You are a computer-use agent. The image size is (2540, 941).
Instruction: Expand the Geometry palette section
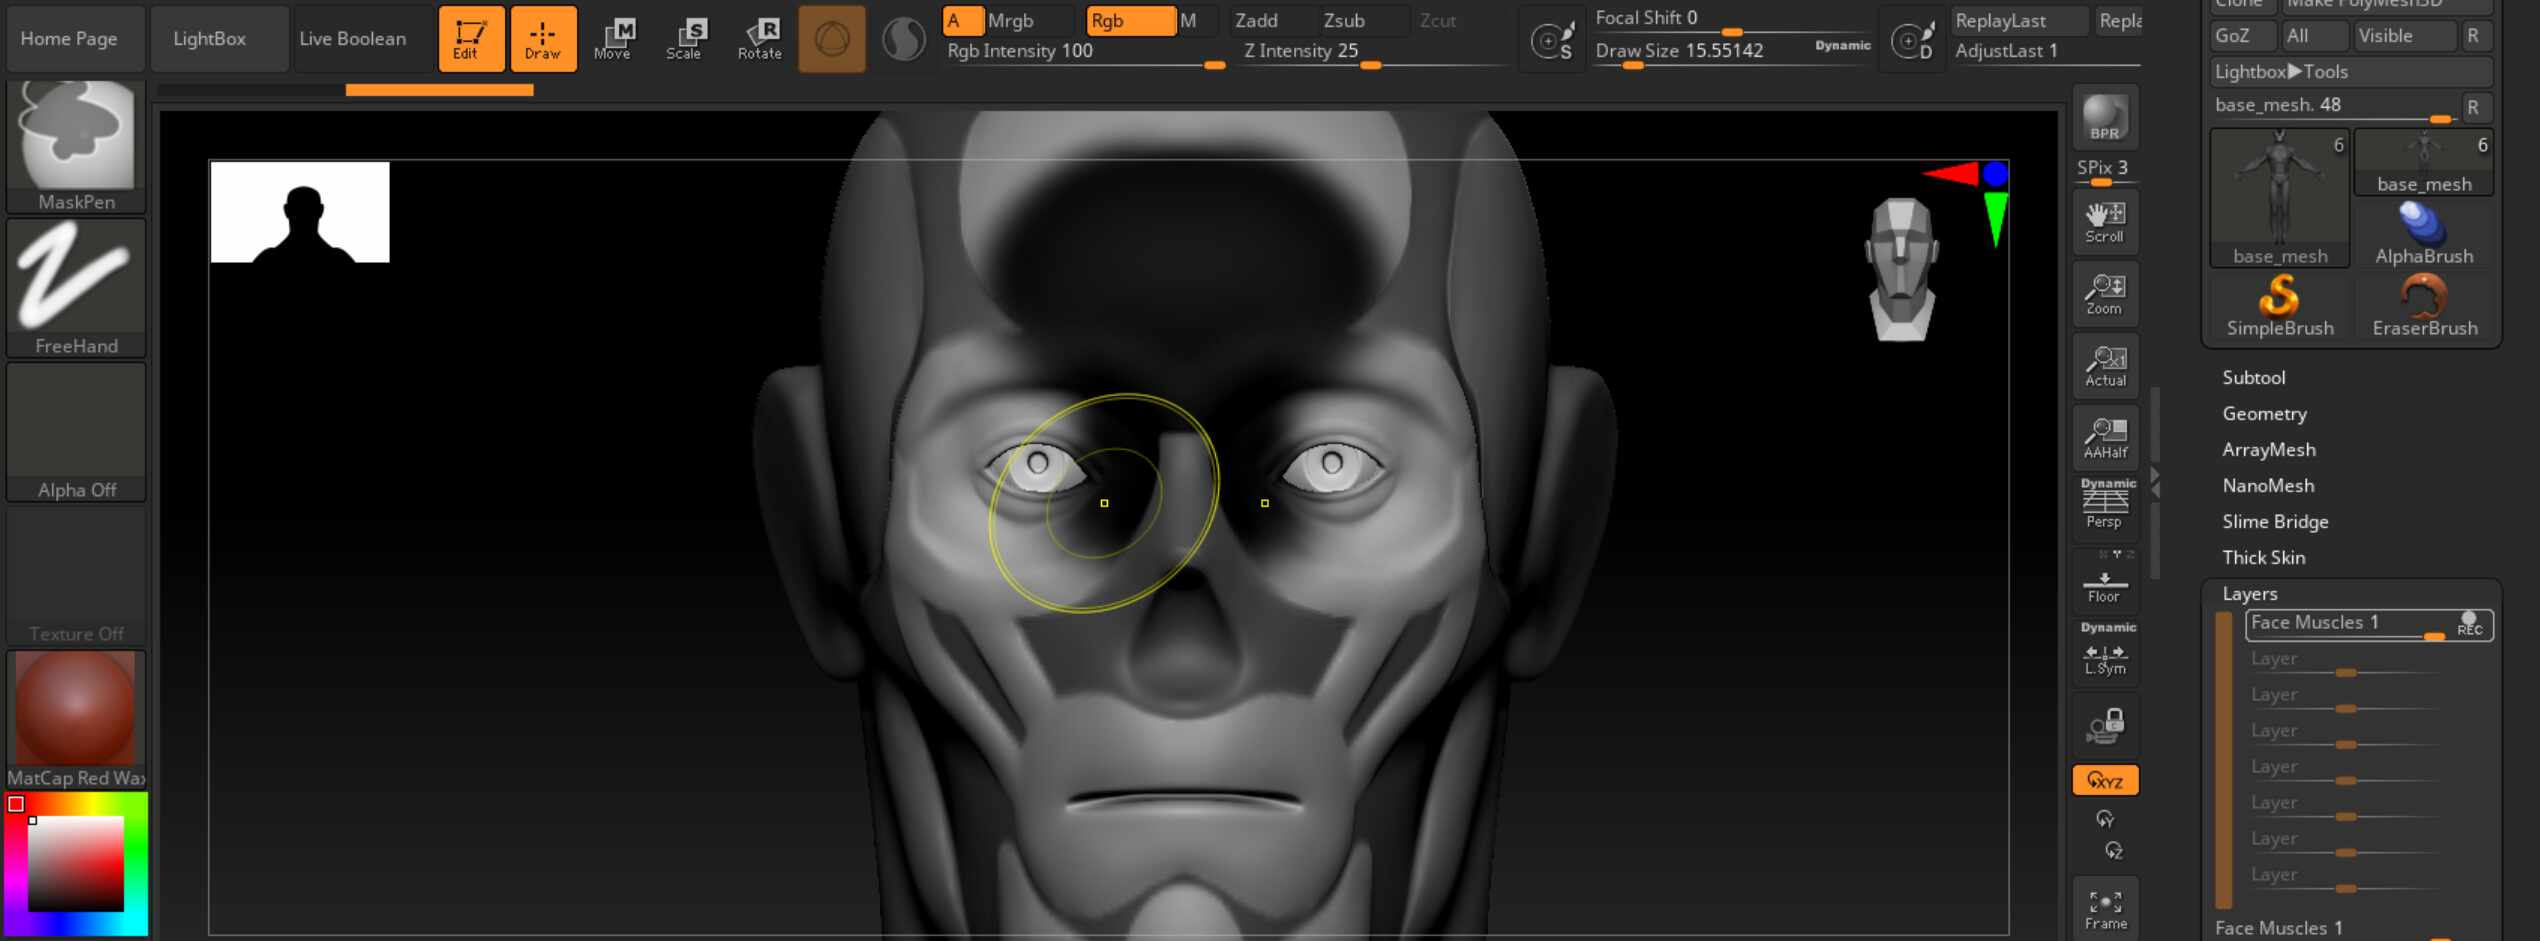click(2264, 414)
